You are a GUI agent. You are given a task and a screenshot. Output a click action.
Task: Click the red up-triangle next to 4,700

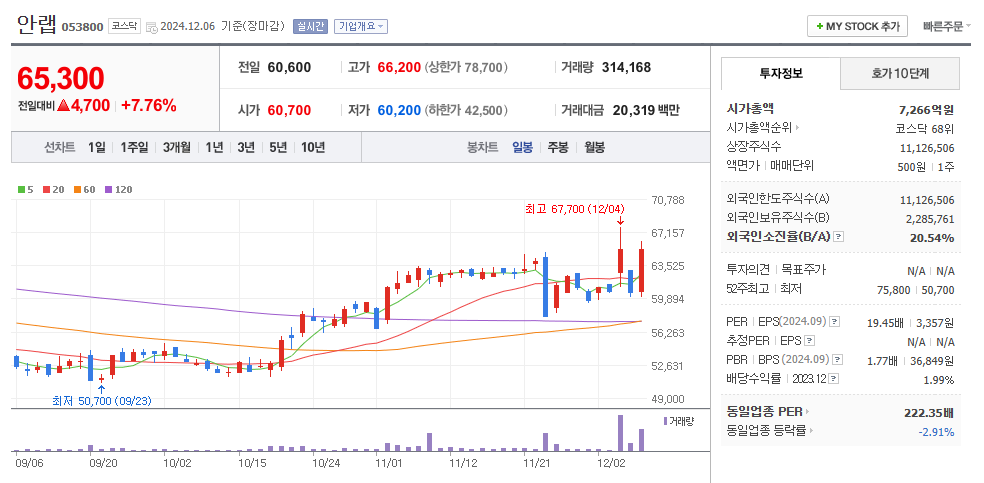63,105
